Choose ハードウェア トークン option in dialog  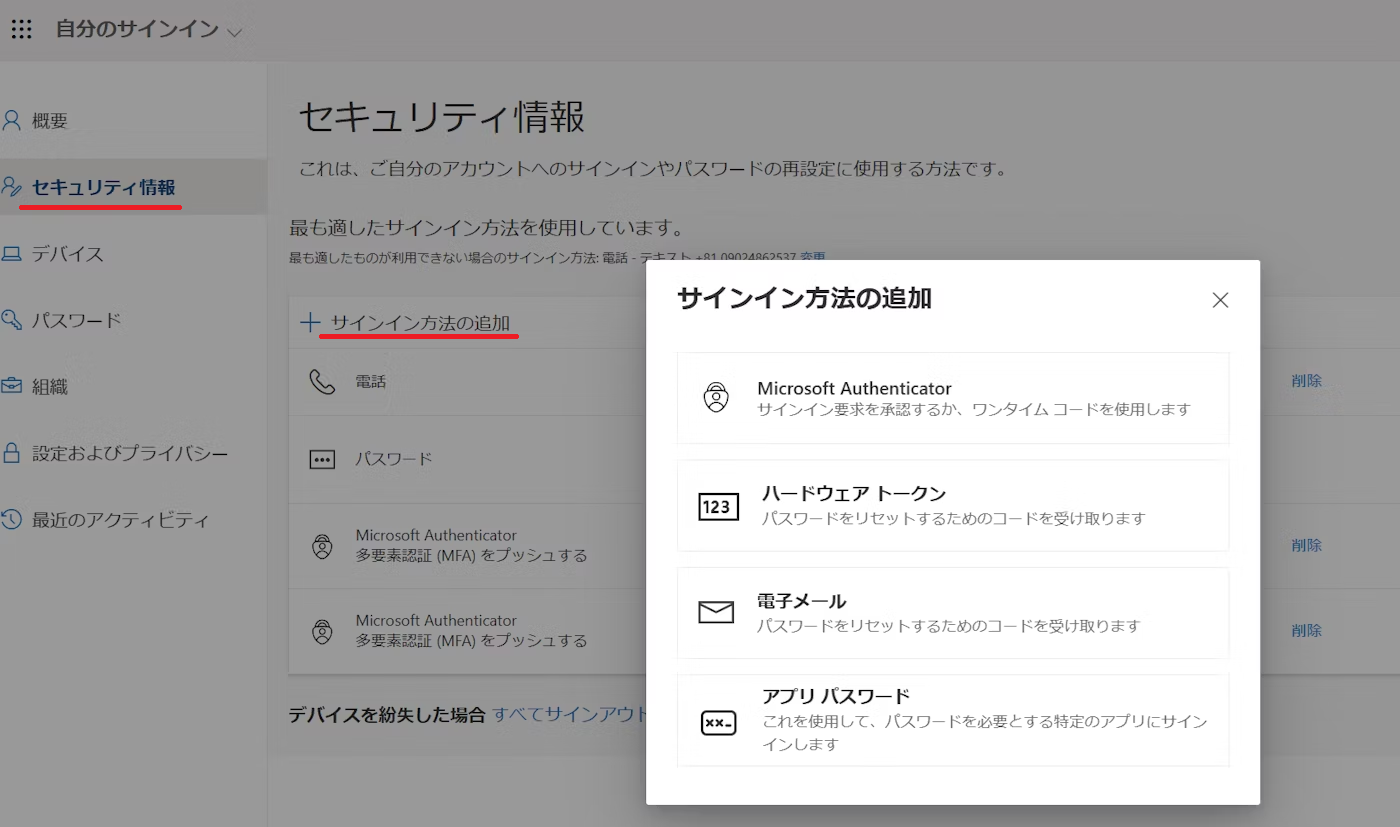(x=953, y=505)
